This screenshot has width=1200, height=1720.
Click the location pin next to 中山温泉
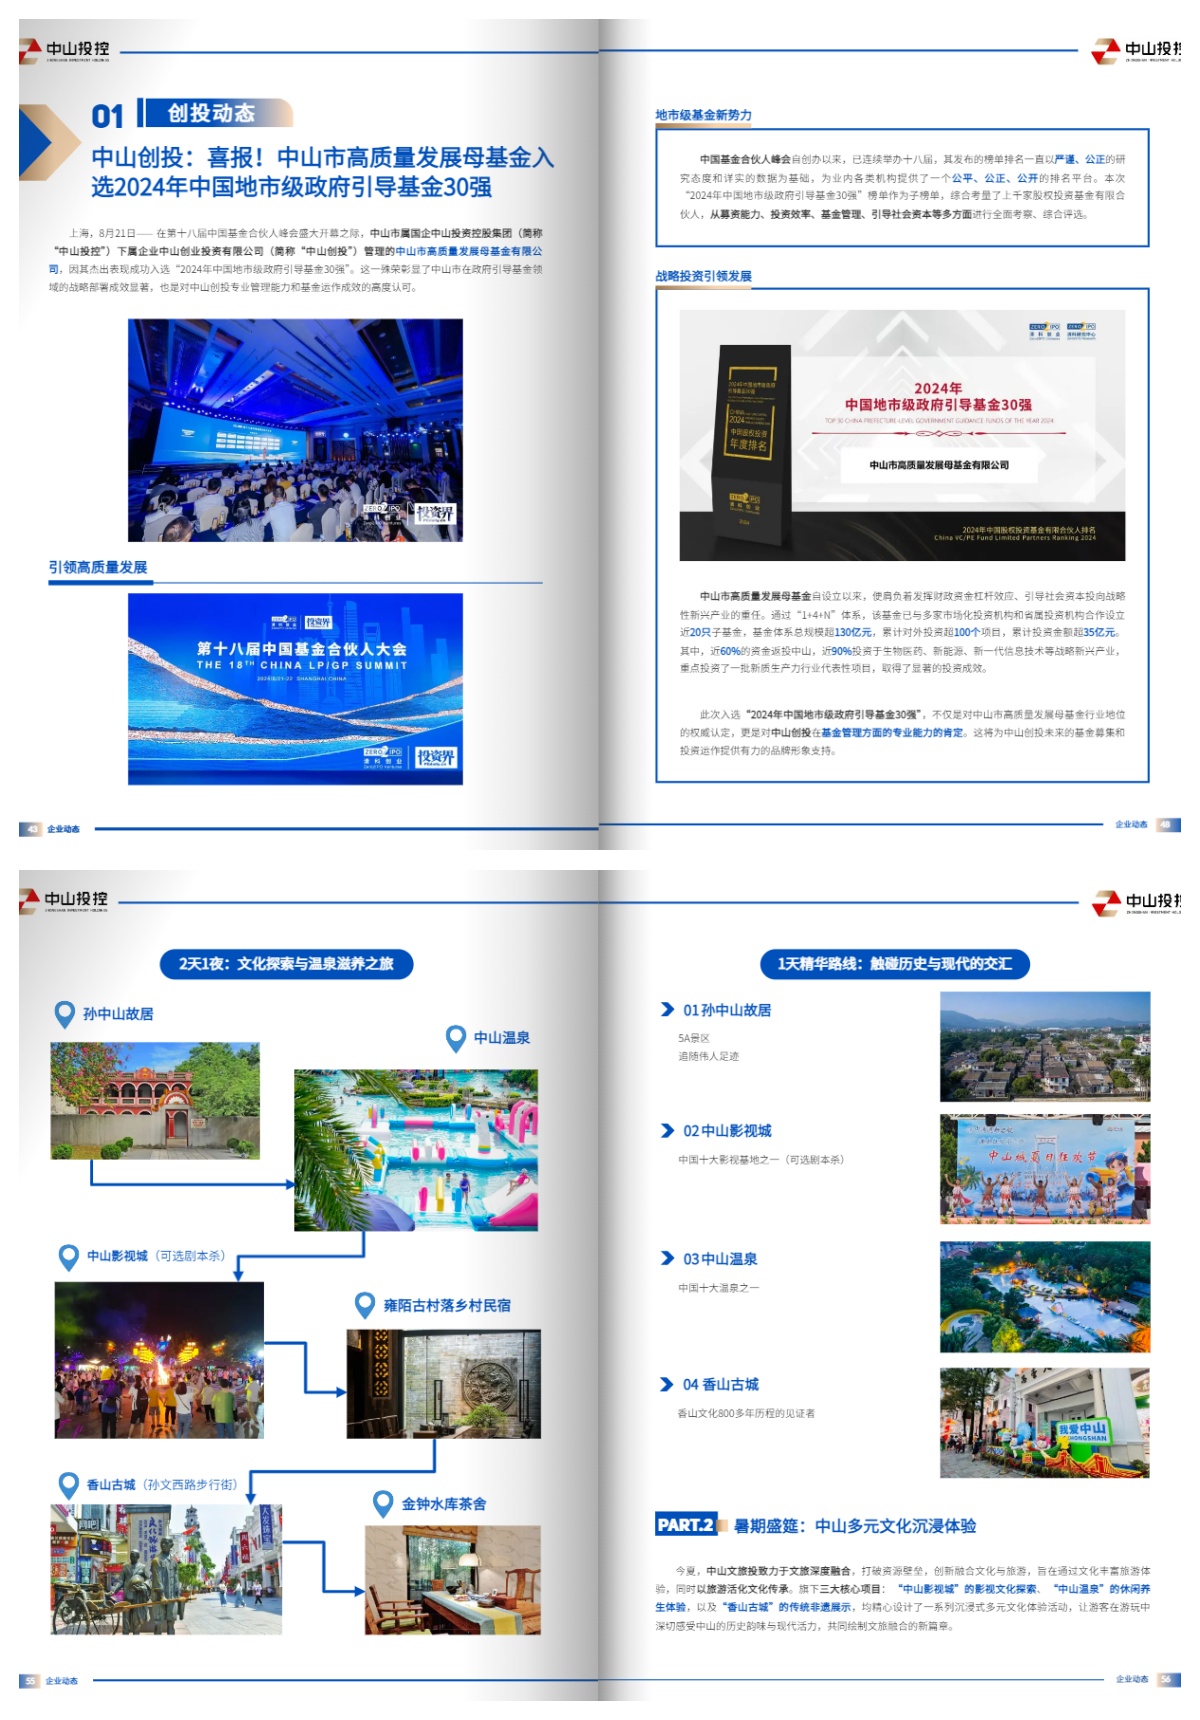click(x=456, y=1038)
